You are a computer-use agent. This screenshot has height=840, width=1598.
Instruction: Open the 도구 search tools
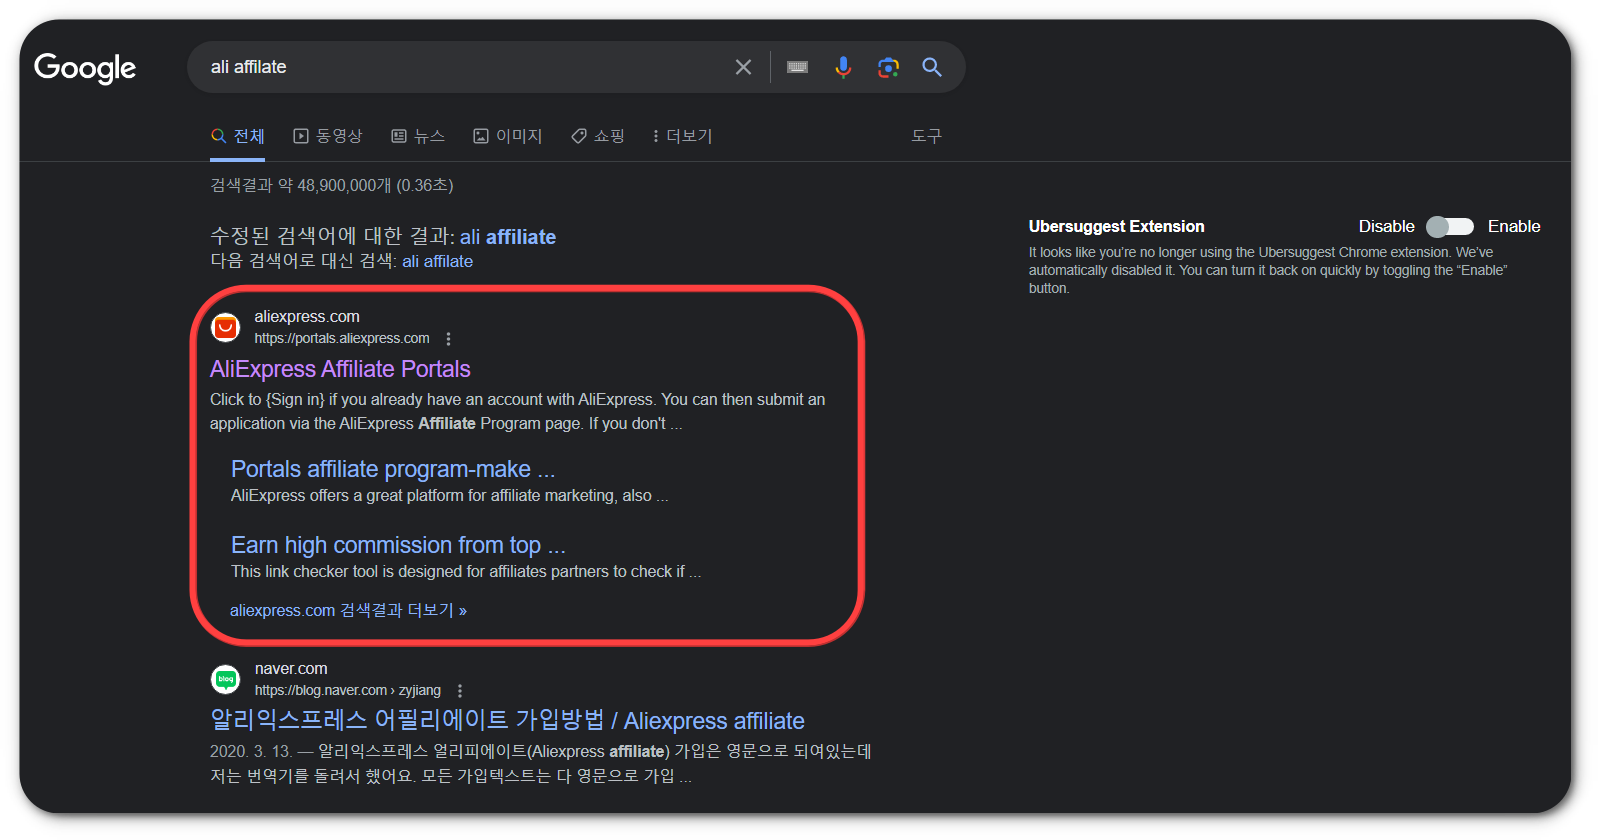(926, 136)
